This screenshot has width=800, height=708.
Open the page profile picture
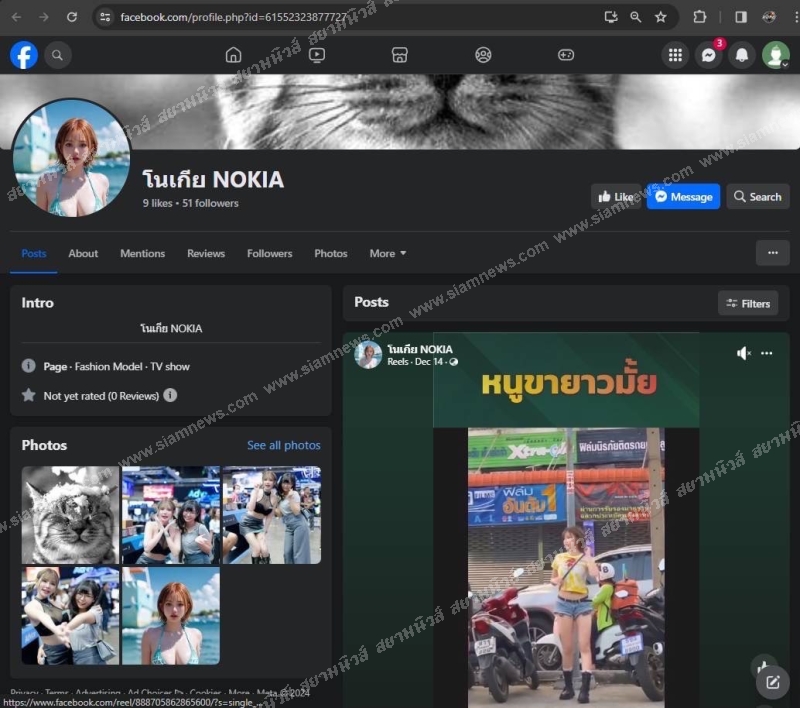pos(71,158)
